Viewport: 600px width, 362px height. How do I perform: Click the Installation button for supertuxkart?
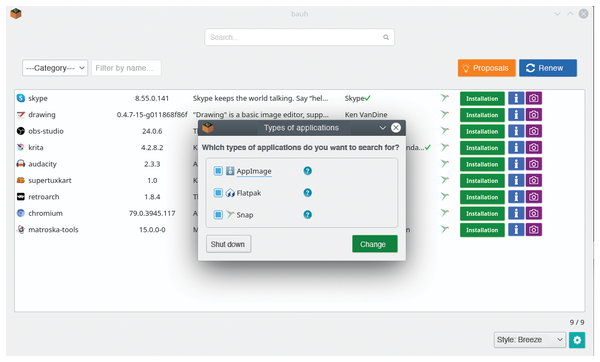[482, 181]
